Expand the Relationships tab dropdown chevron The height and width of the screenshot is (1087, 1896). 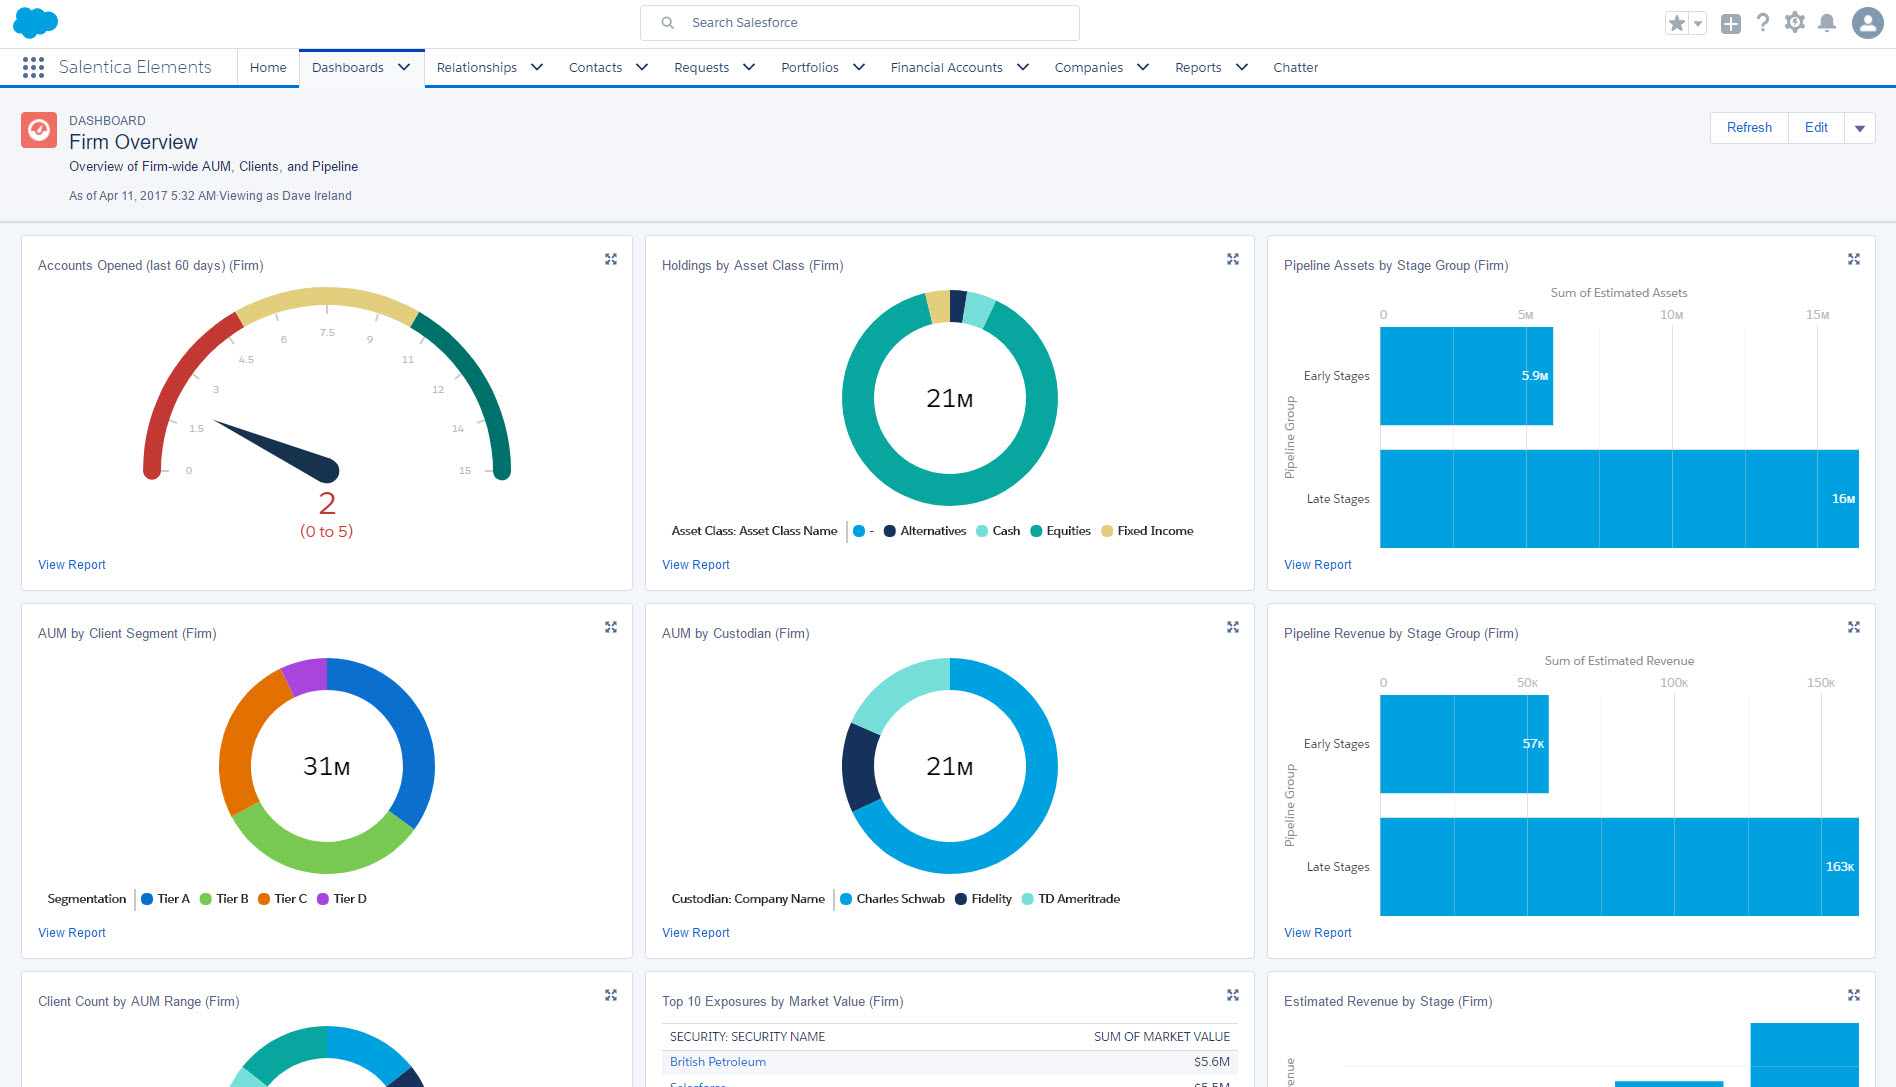(x=537, y=67)
